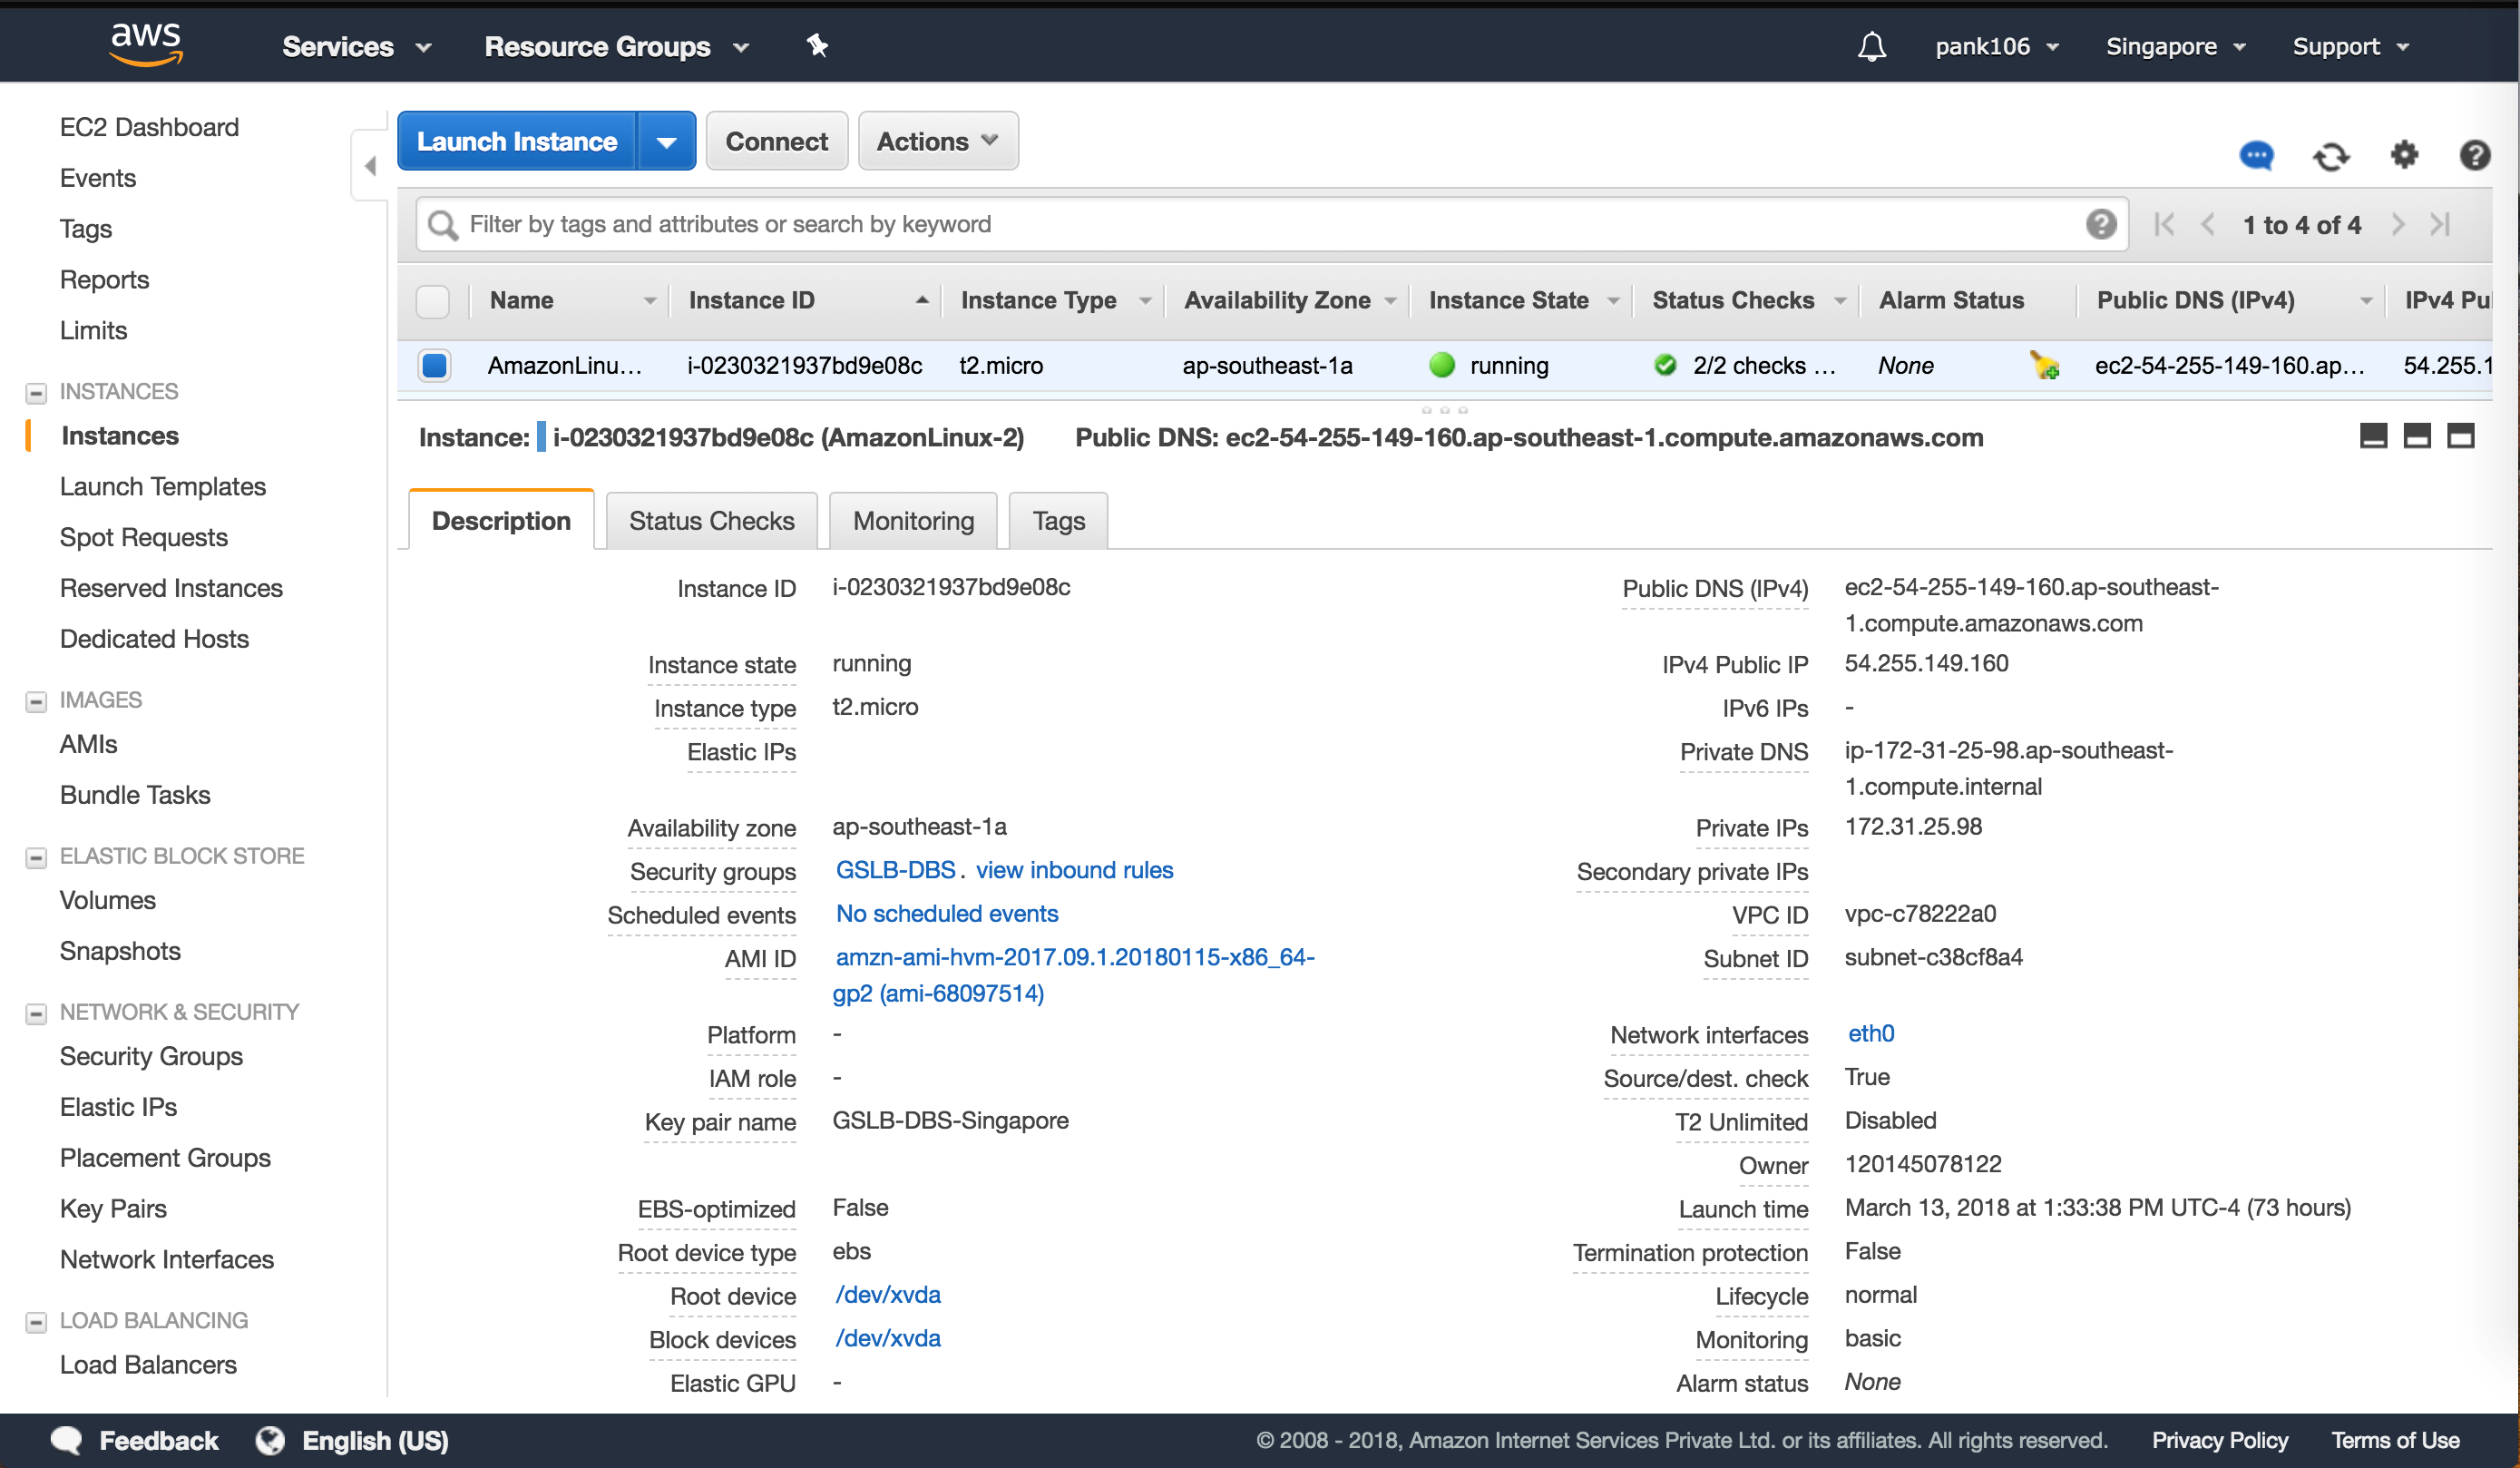Maximize the details pane with rightmost layout icon
The height and width of the screenshot is (1468, 2520).
tap(2460, 436)
